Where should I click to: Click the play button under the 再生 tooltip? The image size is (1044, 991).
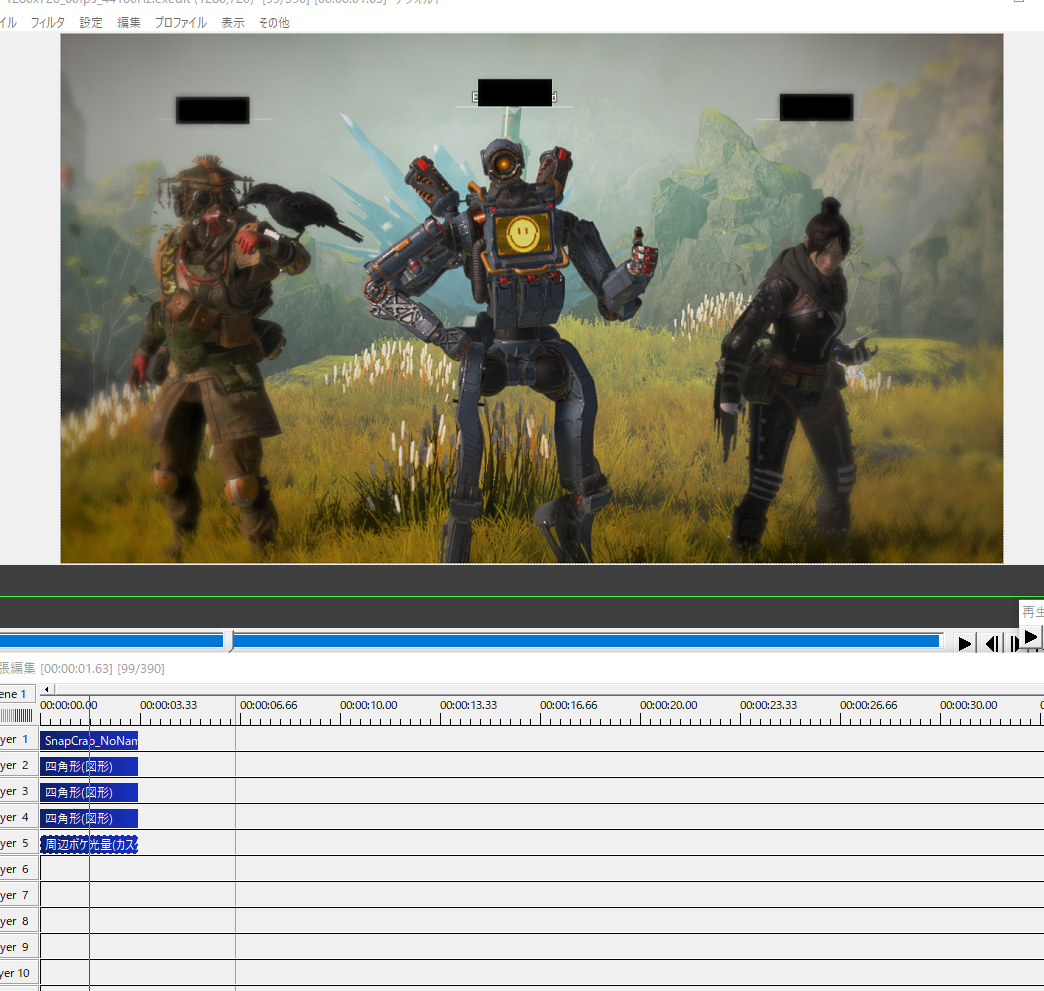point(1031,637)
